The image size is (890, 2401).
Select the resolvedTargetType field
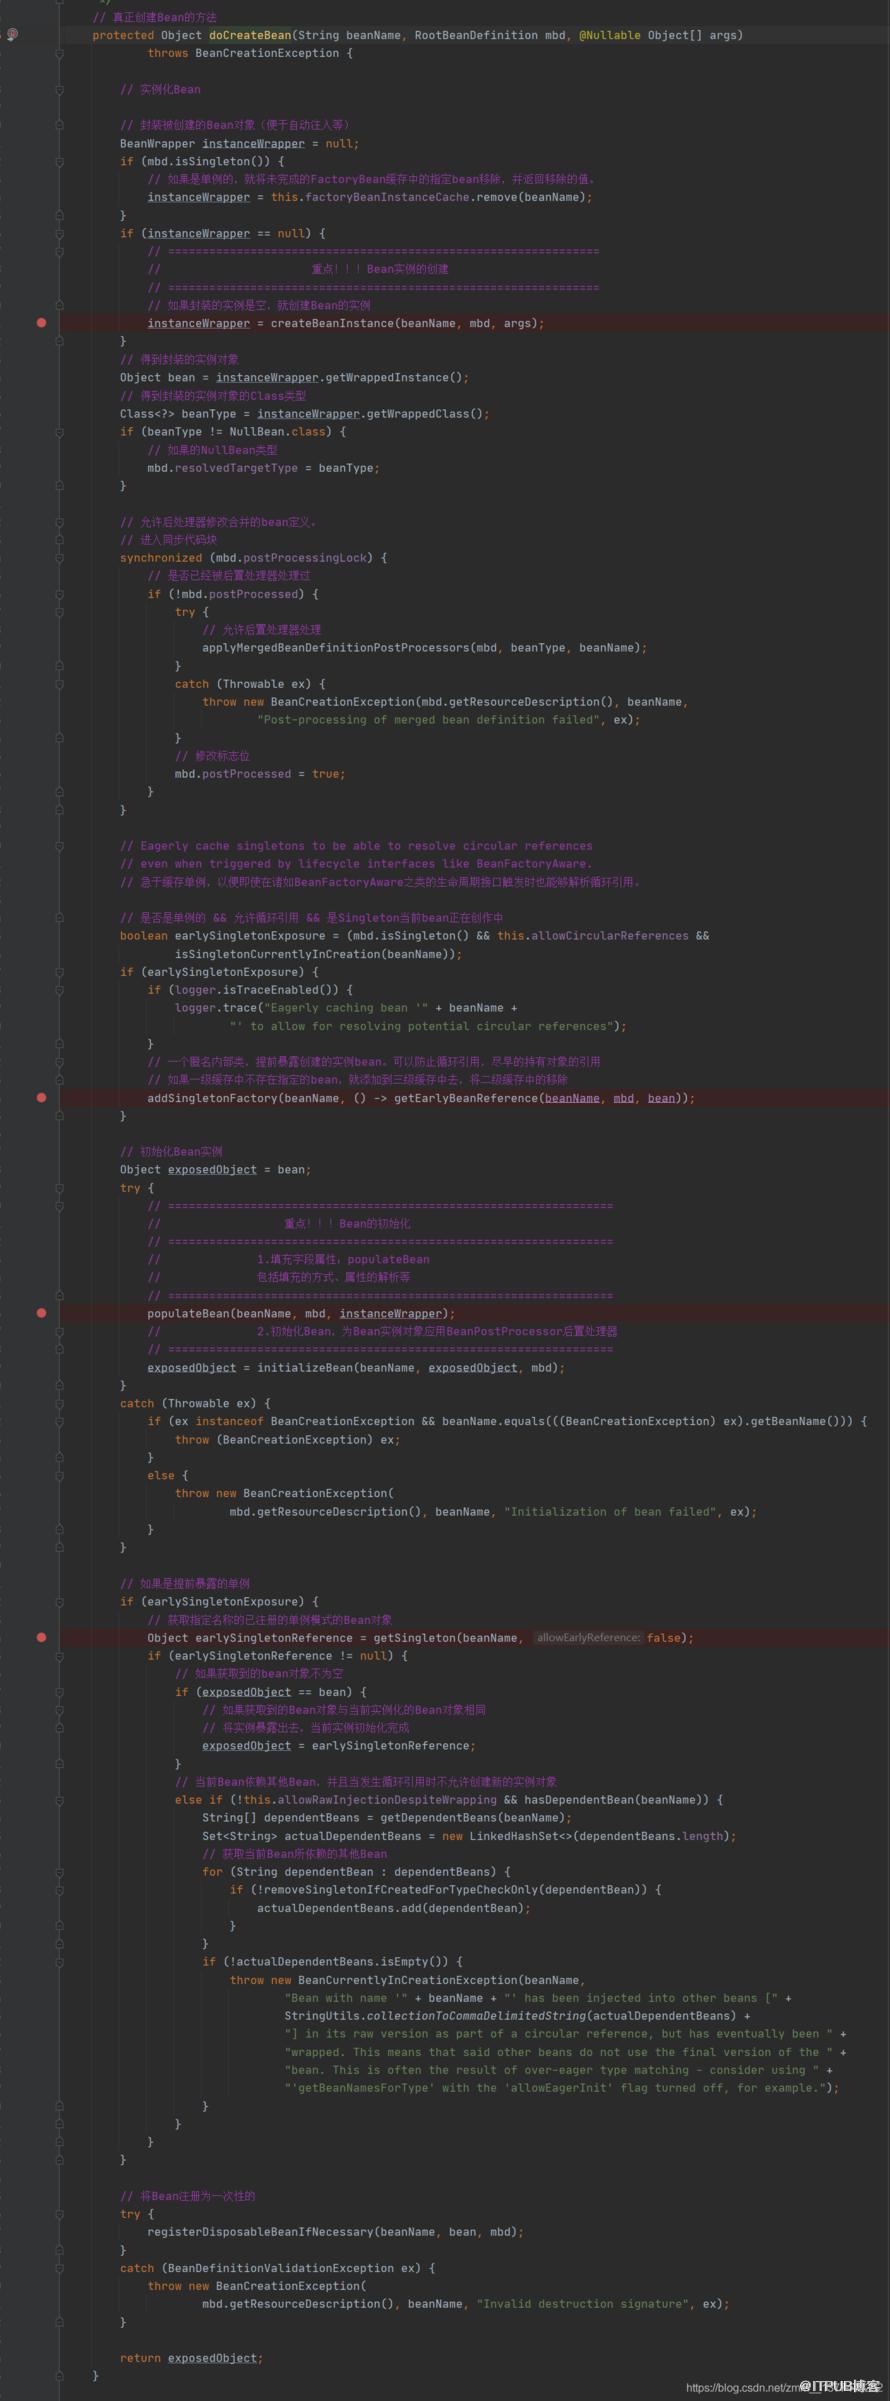coord(236,468)
